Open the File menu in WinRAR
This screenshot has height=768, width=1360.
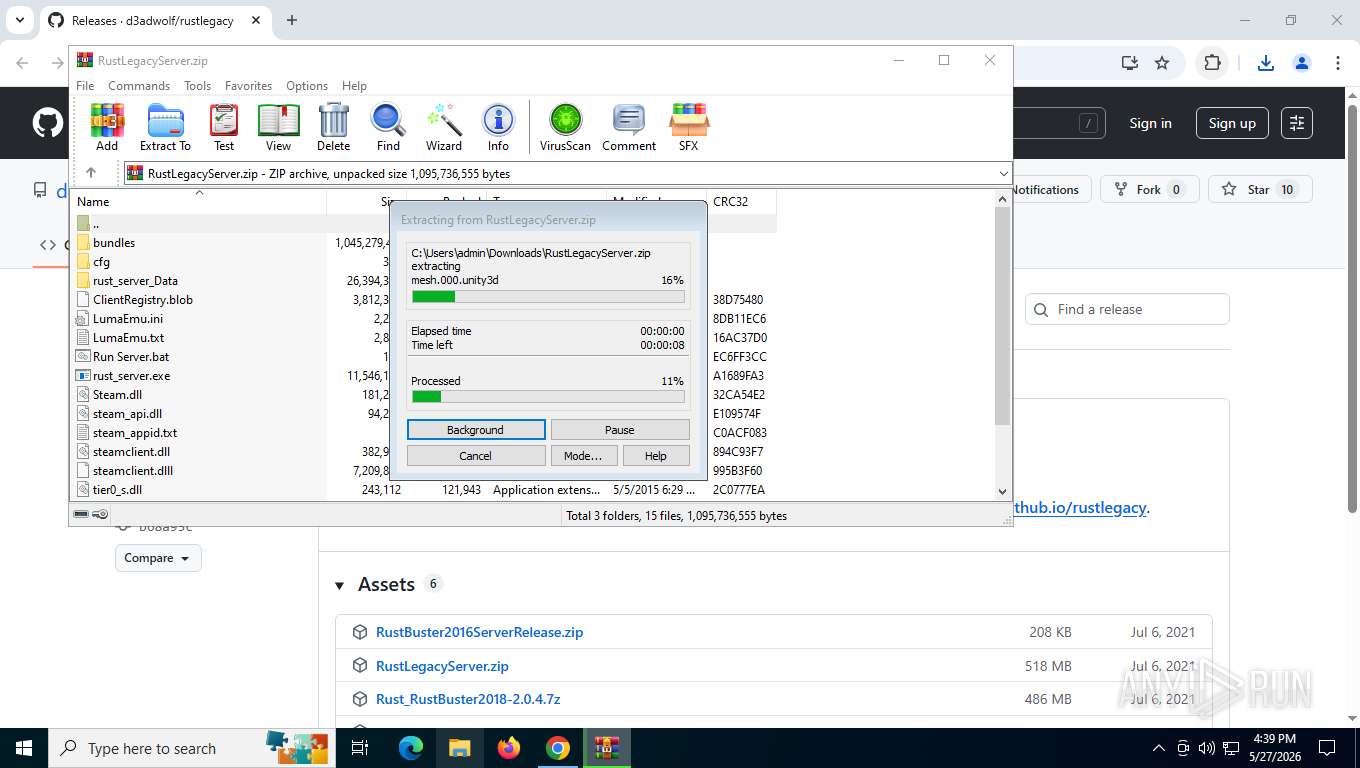click(85, 86)
